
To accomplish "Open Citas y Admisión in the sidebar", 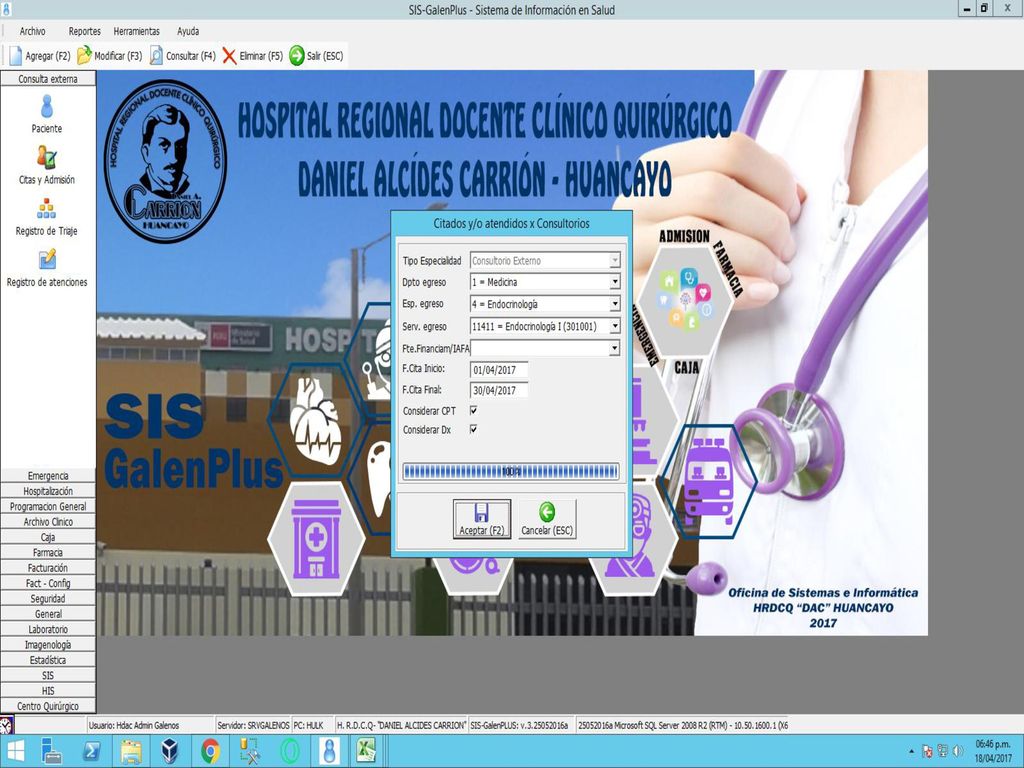I will coord(47,165).
